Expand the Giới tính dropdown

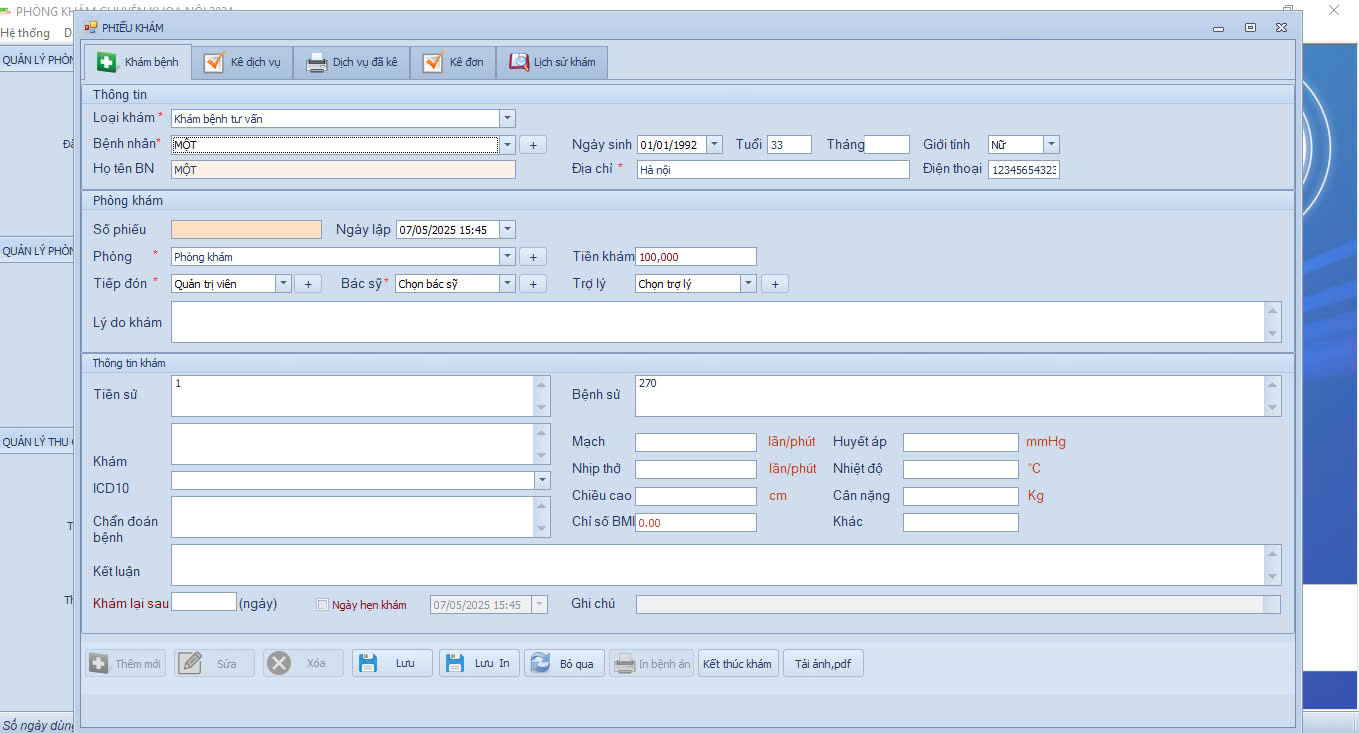pyautogui.click(x=1051, y=144)
